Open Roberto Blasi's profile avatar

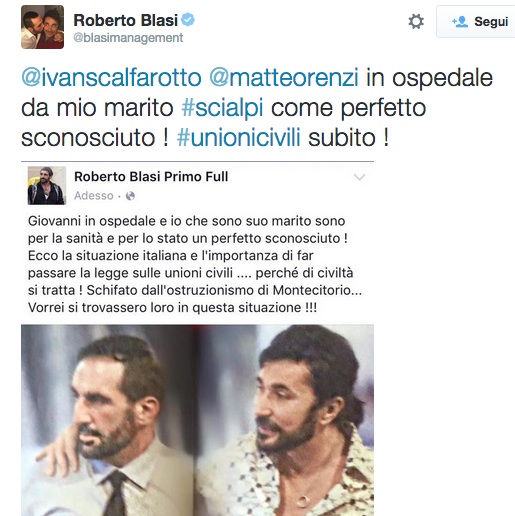[x=42, y=27]
